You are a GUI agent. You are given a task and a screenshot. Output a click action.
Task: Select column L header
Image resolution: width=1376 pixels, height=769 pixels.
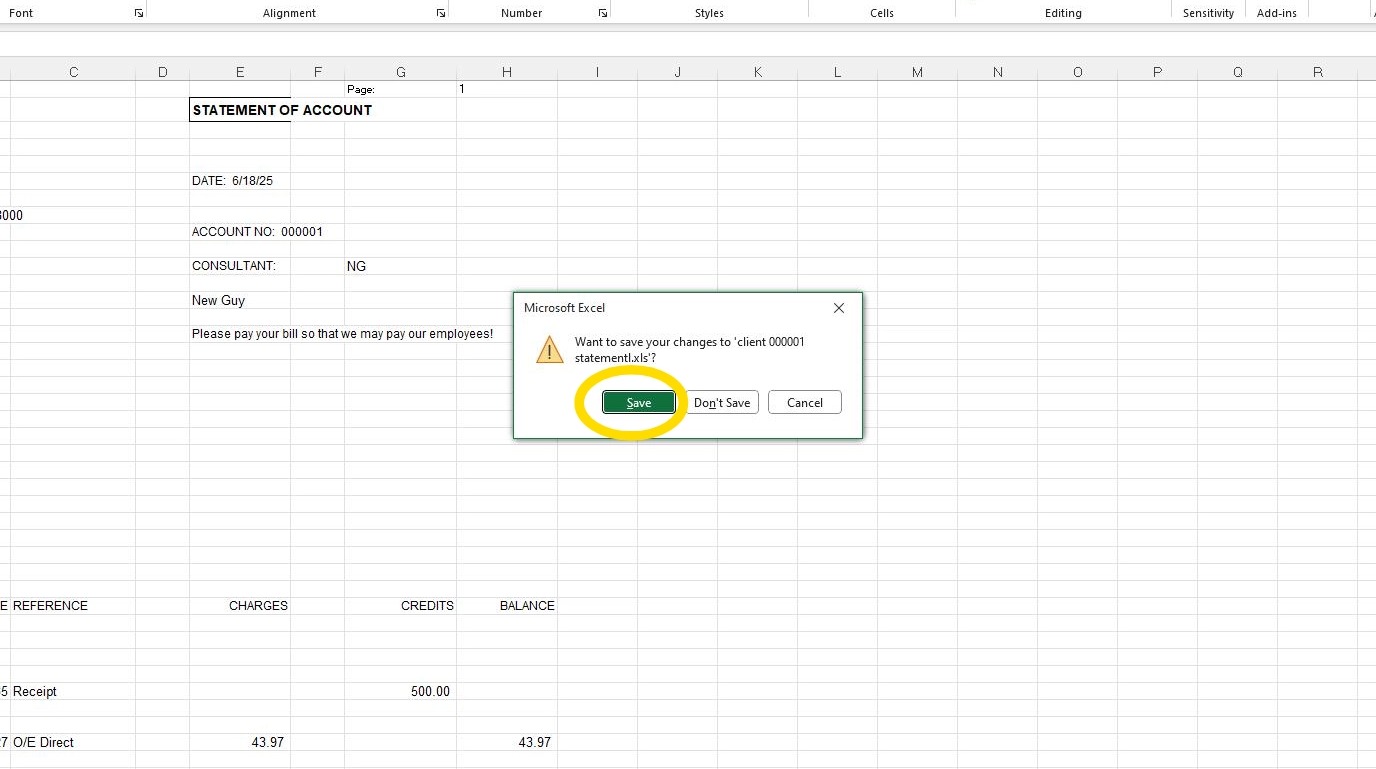tap(837, 72)
